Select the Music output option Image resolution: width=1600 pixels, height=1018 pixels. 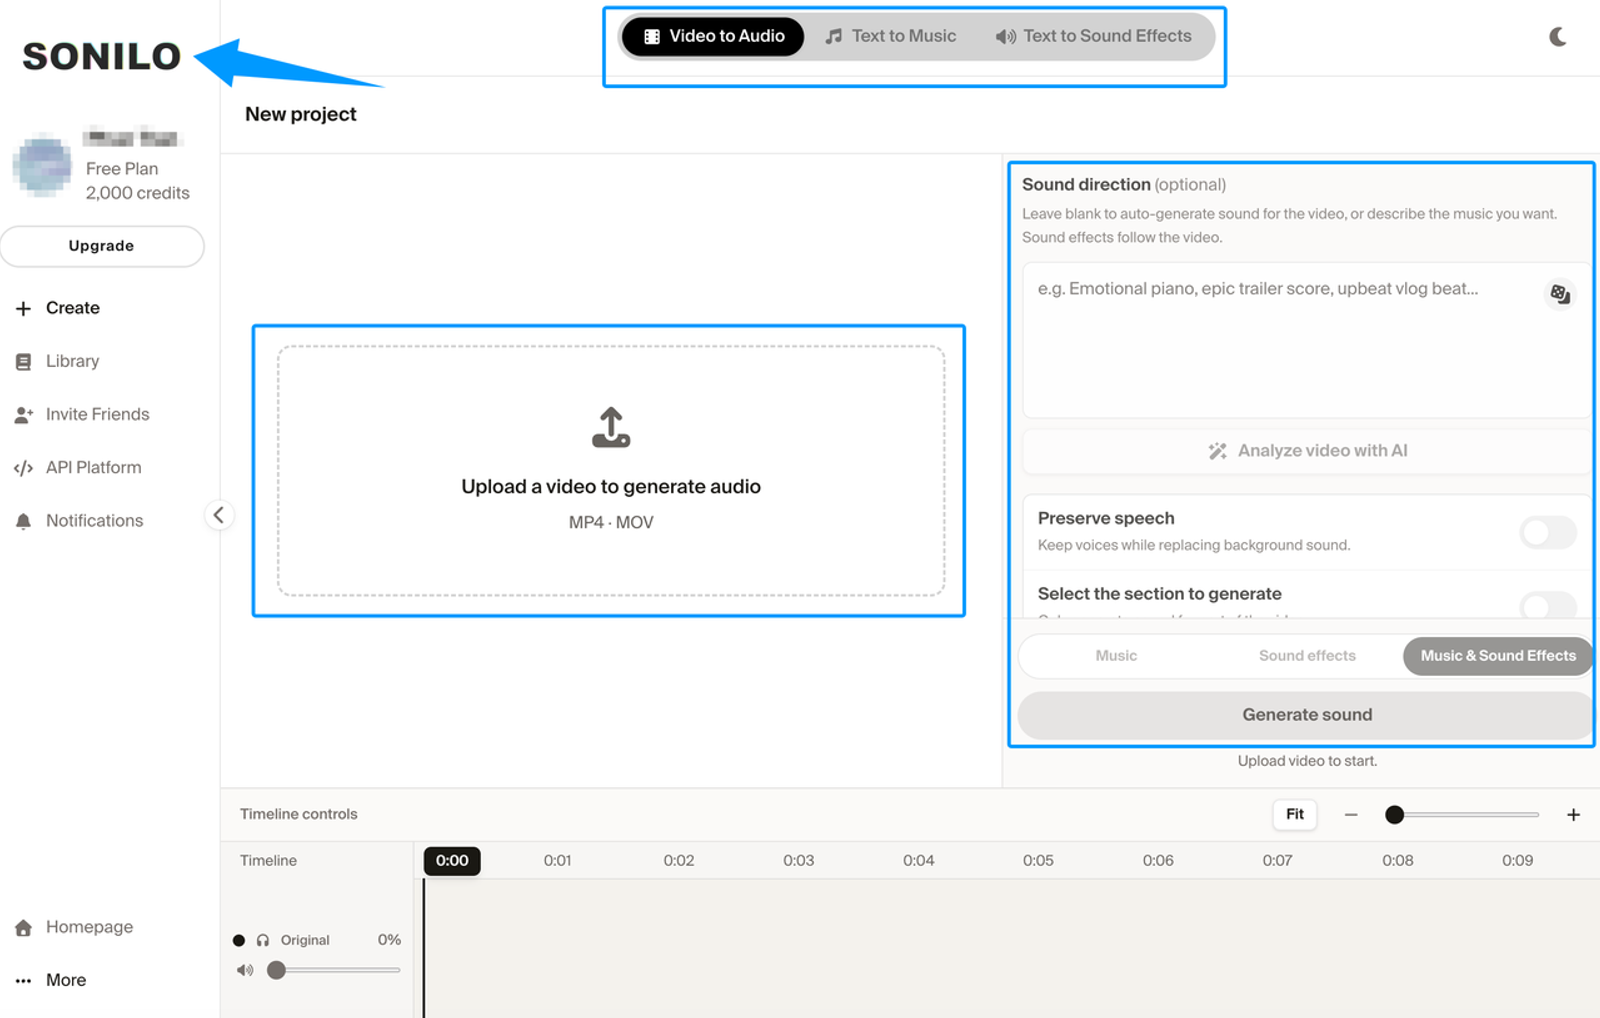tap(1116, 656)
